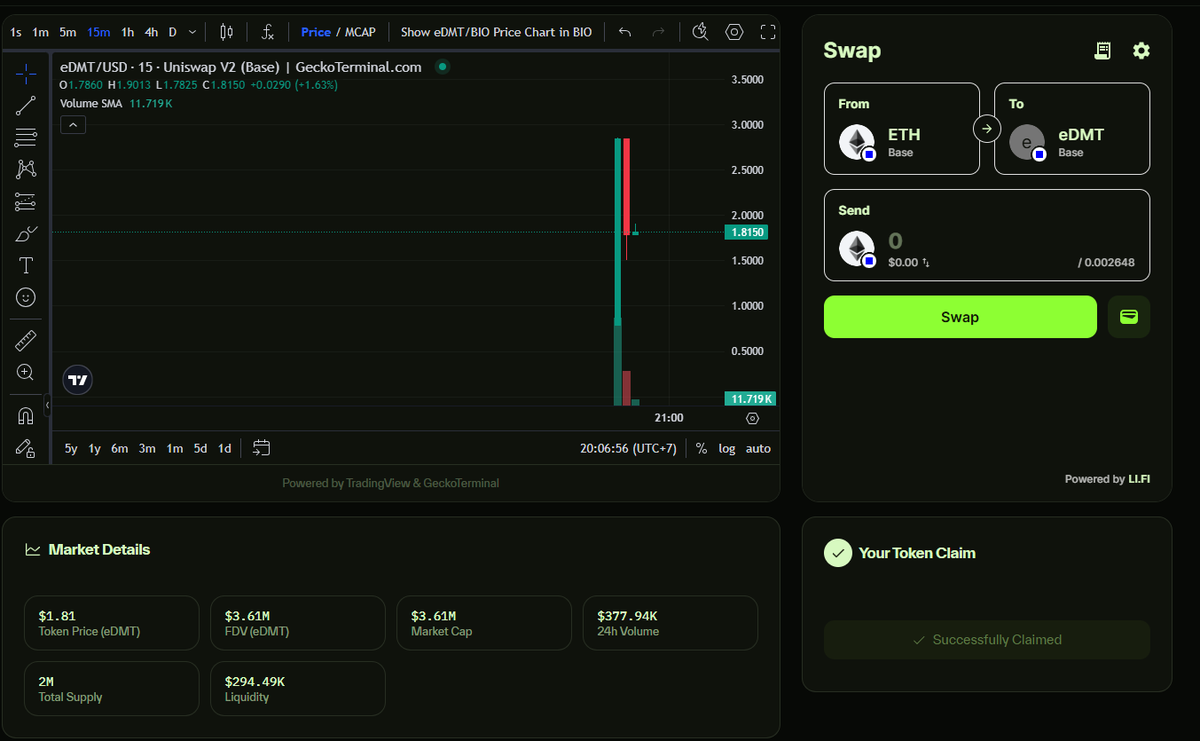Image resolution: width=1200 pixels, height=741 pixels.
Task: Toggle the magnet mode tool
Action: point(26,415)
